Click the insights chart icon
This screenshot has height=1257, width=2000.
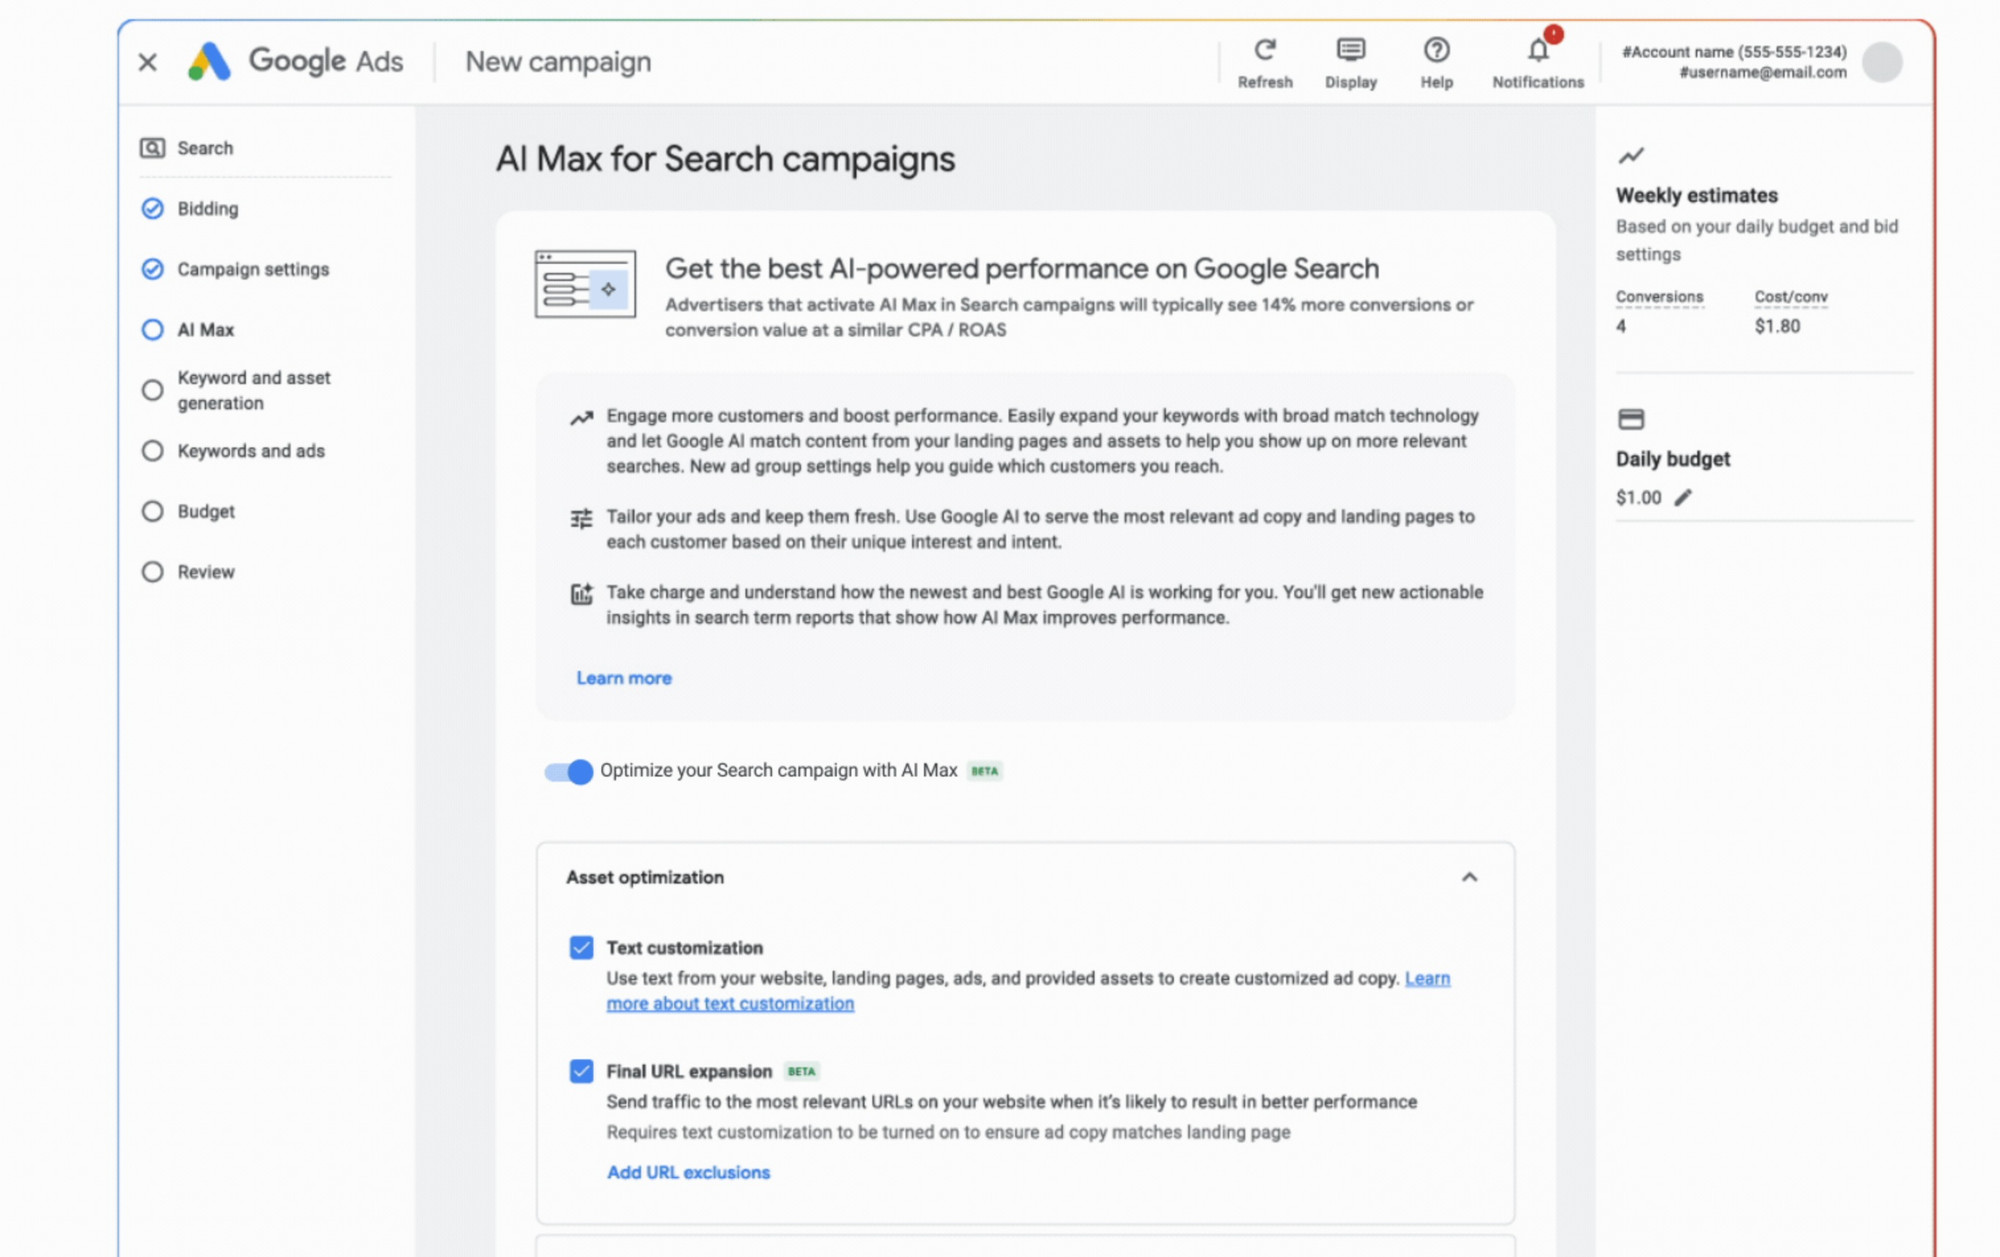tap(582, 594)
